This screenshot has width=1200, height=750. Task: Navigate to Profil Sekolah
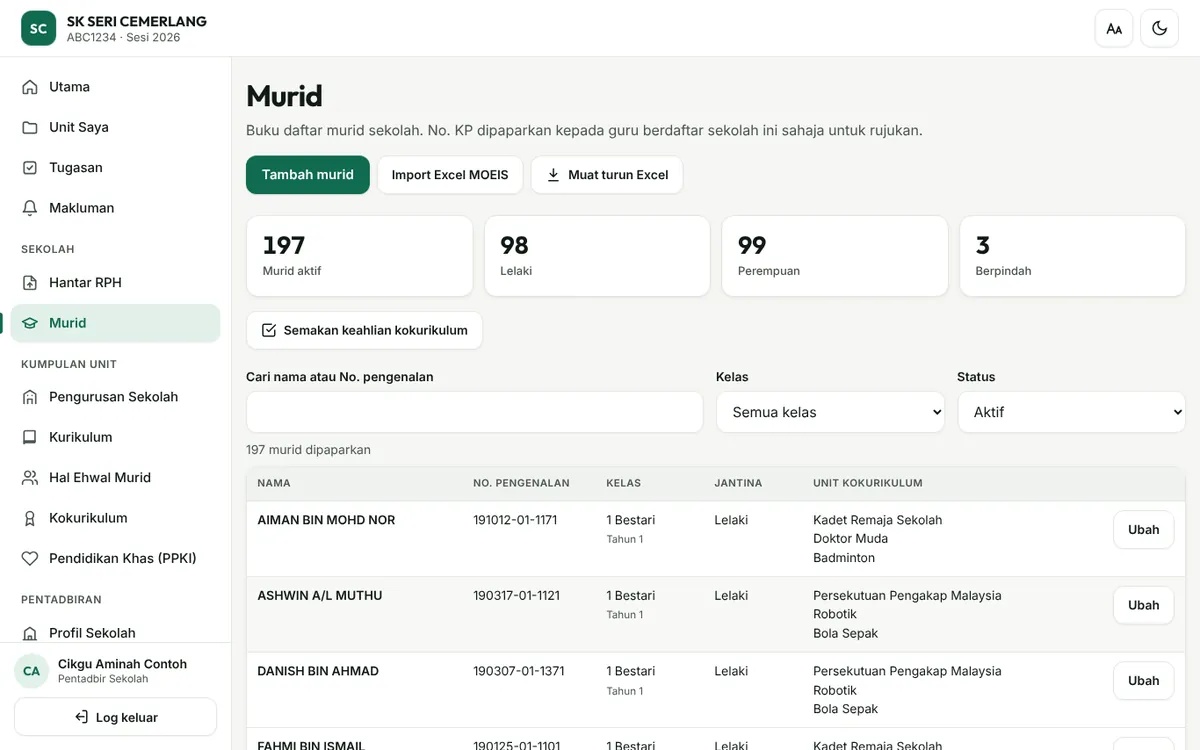coord(115,632)
